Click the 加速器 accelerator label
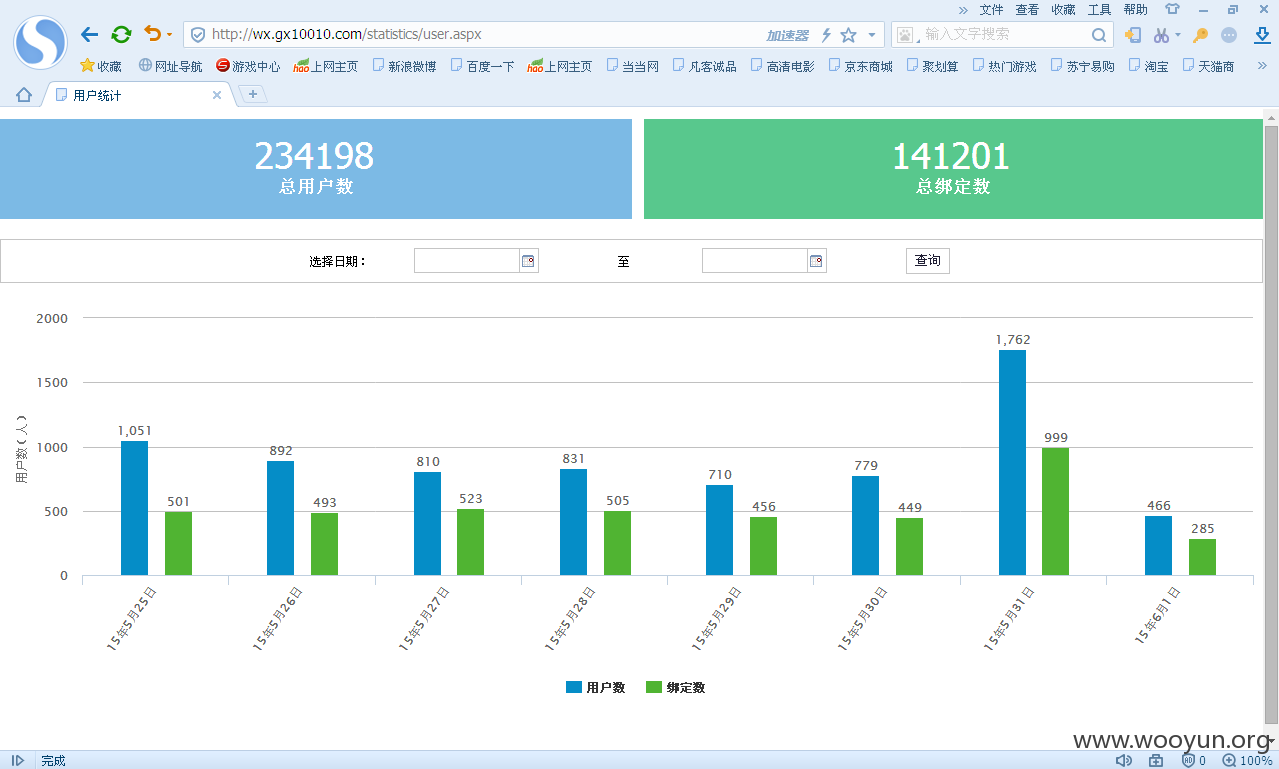 (788, 35)
